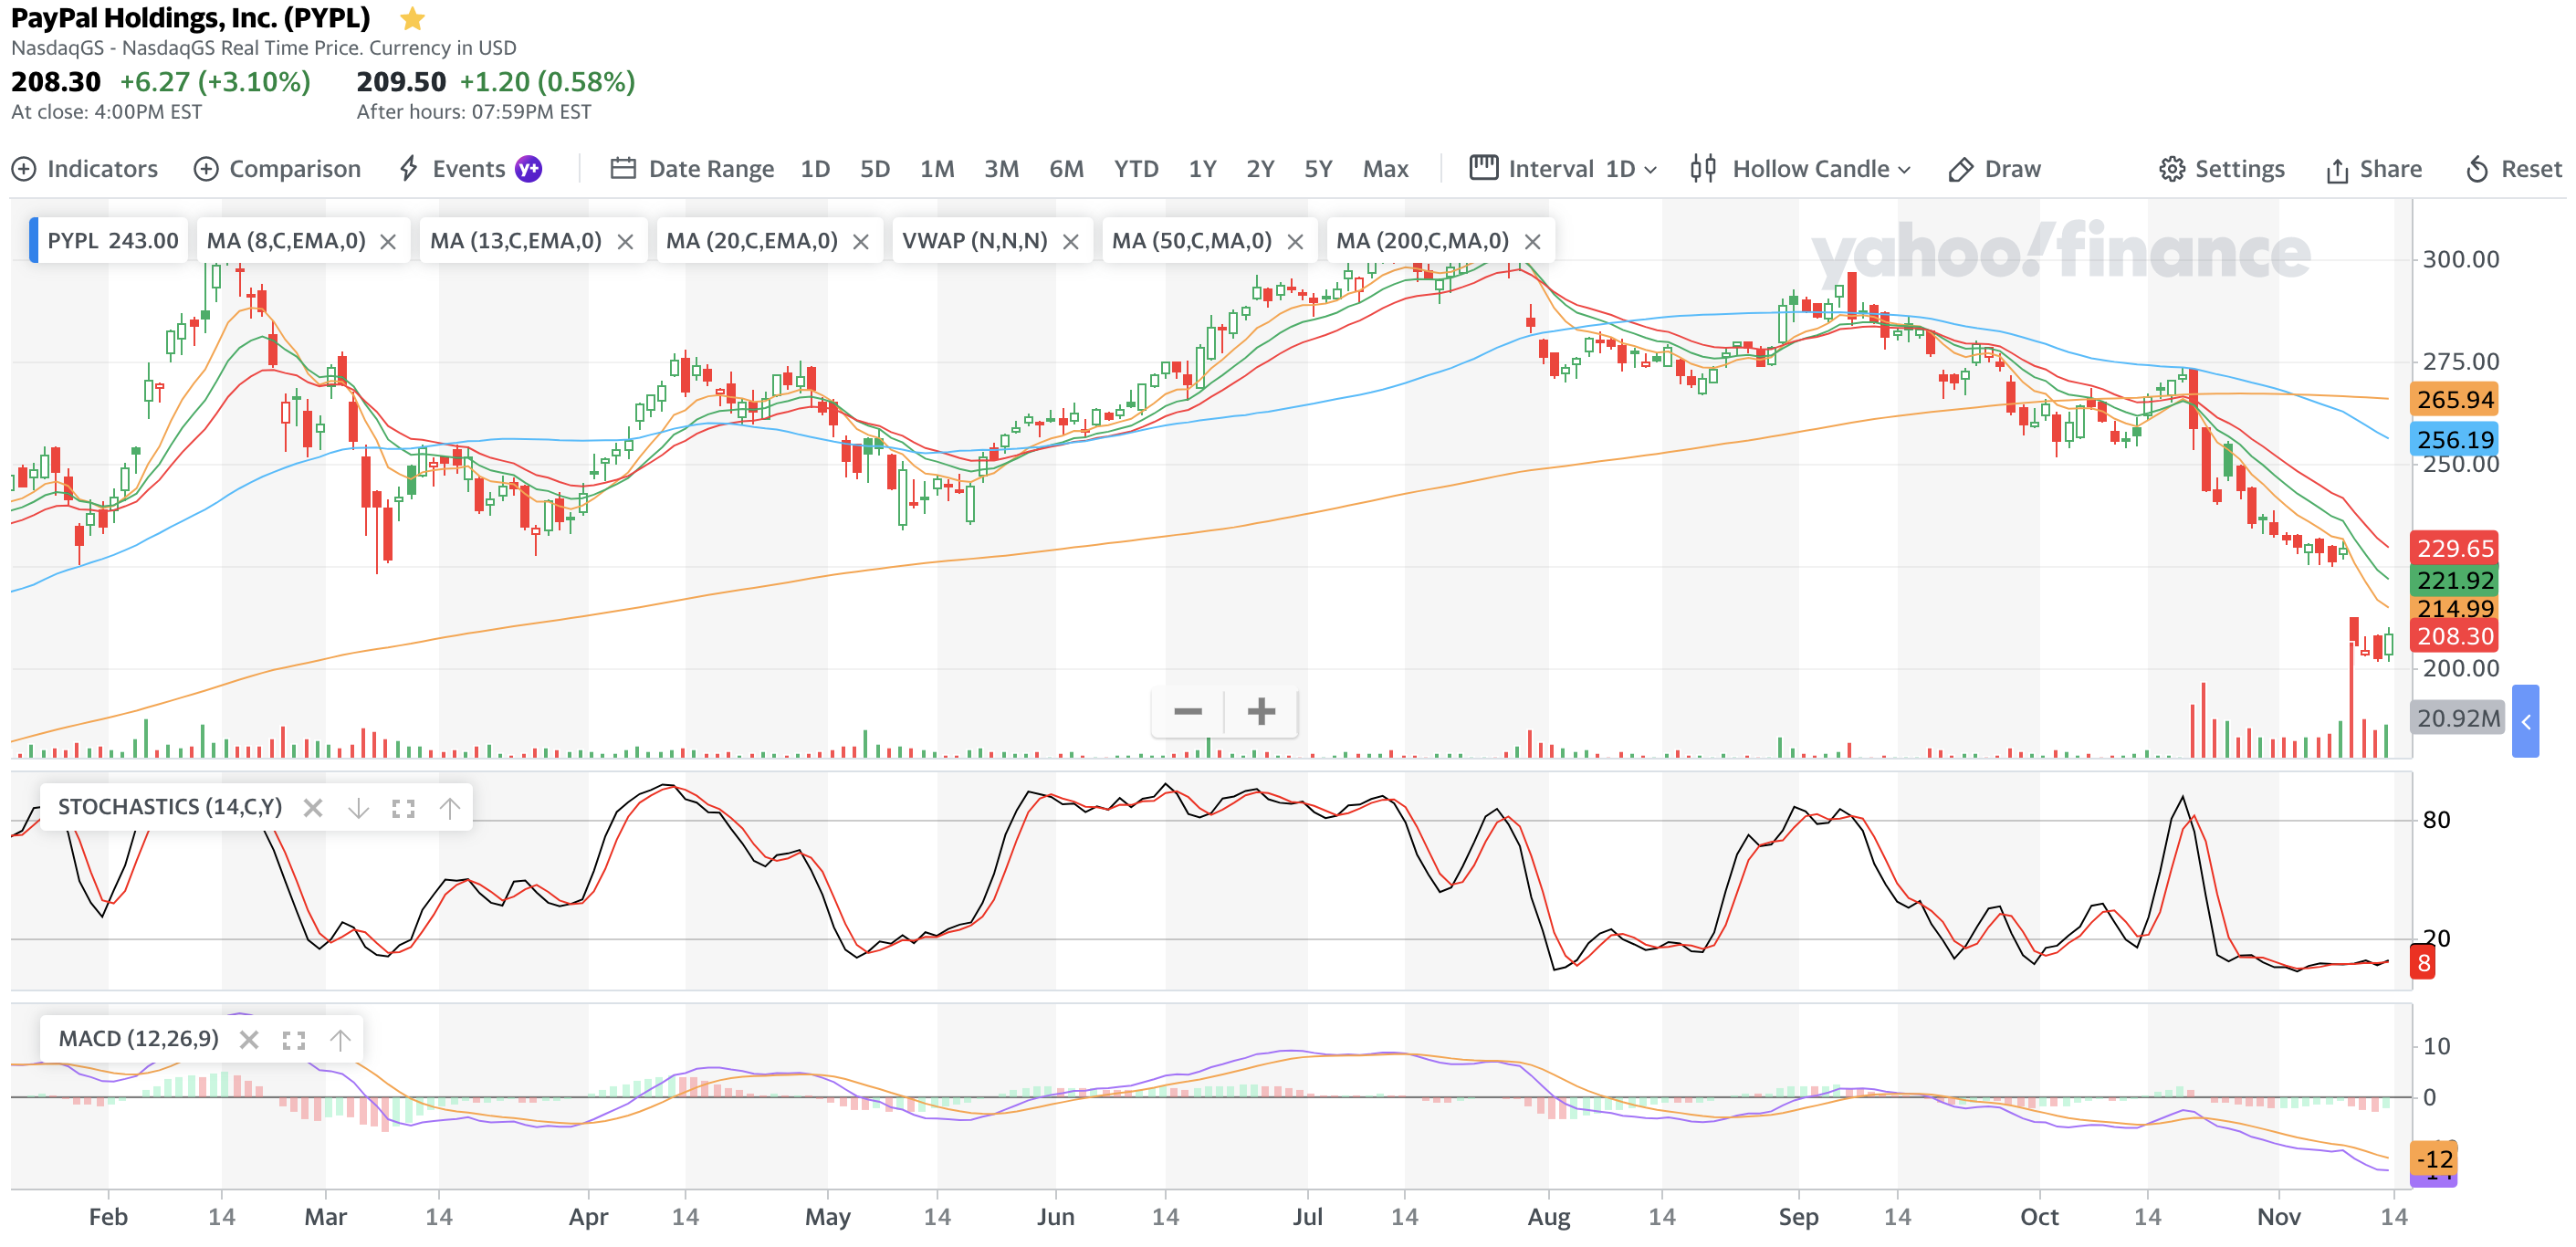Click the PYPL 243.00 price label
The image size is (2576, 1247).
[x=112, y=241]
